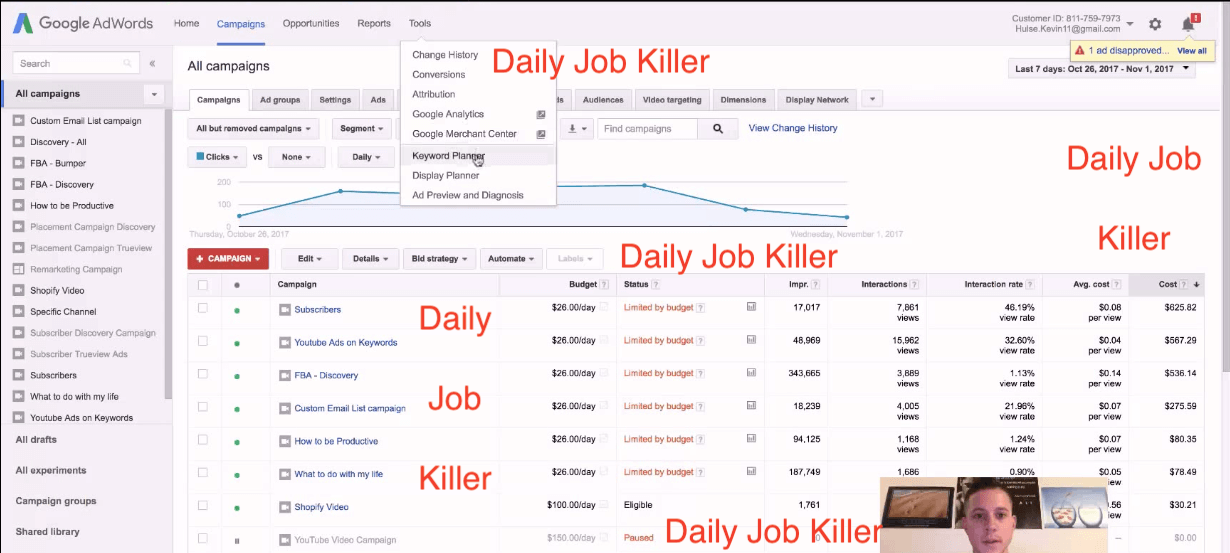Viewport: 1230px width, 553px height.
Task: Open the Youtube Ads on Keywords campaign link
Action: pyautogui.click(x=346, y=343)
